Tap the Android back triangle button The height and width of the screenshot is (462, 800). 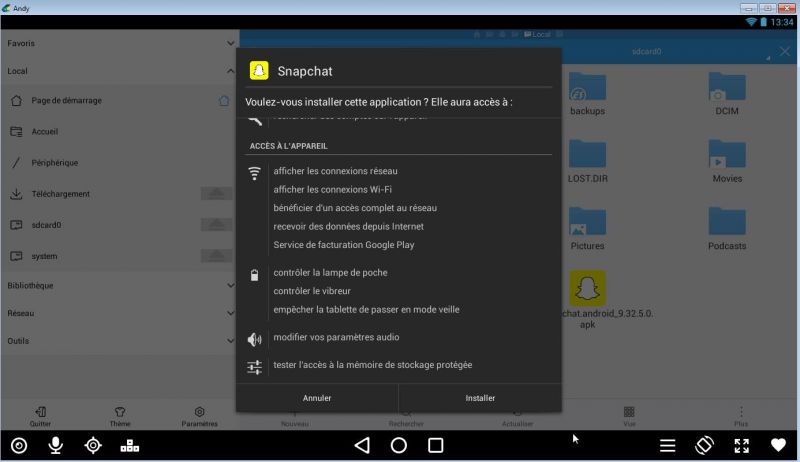click(362, 445)
